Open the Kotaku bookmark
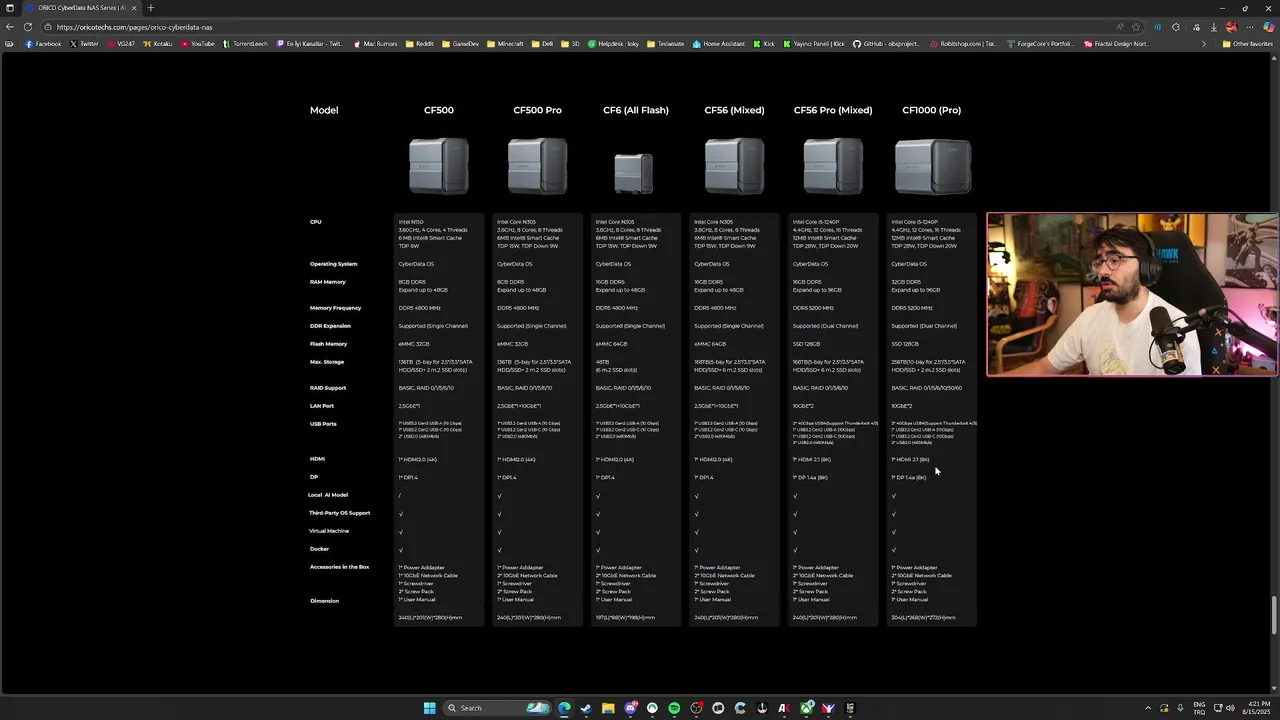The image size is (1280, 720). pos(158,44)
